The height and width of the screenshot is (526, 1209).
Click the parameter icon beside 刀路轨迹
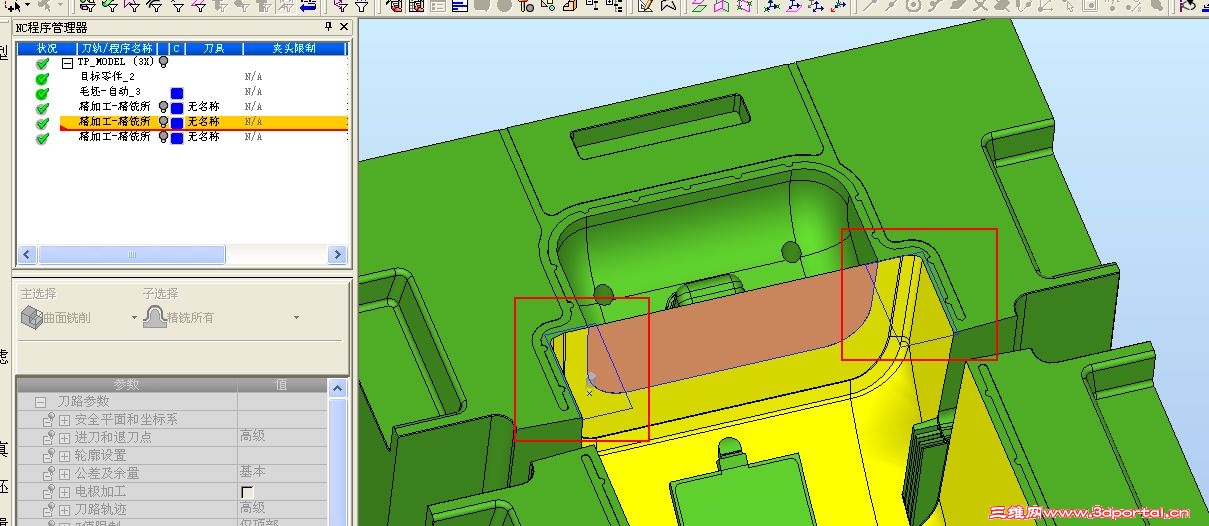[48, 508]
